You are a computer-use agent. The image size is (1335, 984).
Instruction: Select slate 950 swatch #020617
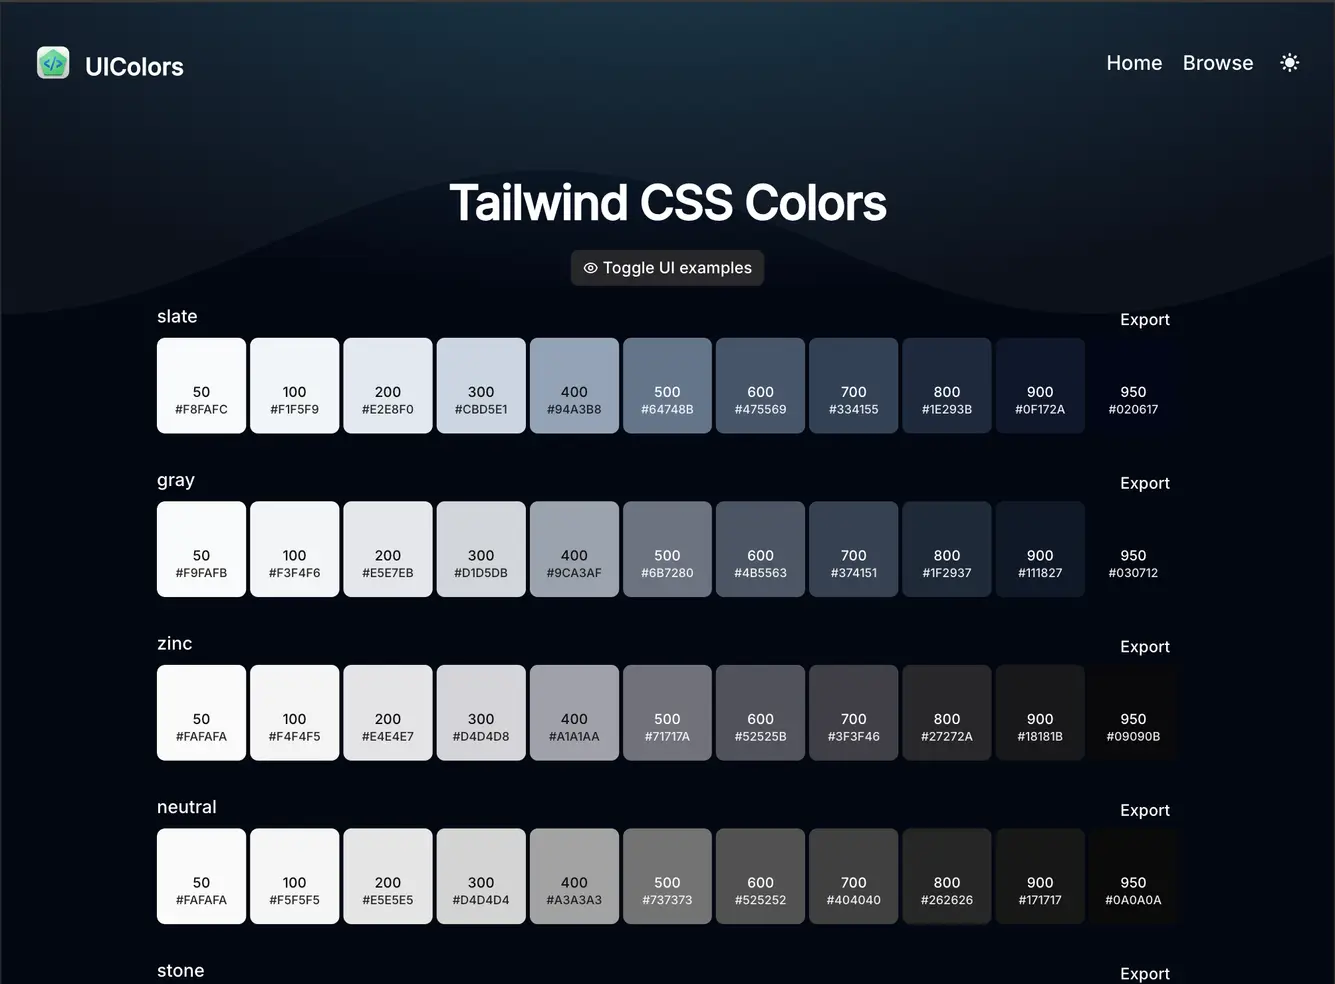tap(1133, 386)
